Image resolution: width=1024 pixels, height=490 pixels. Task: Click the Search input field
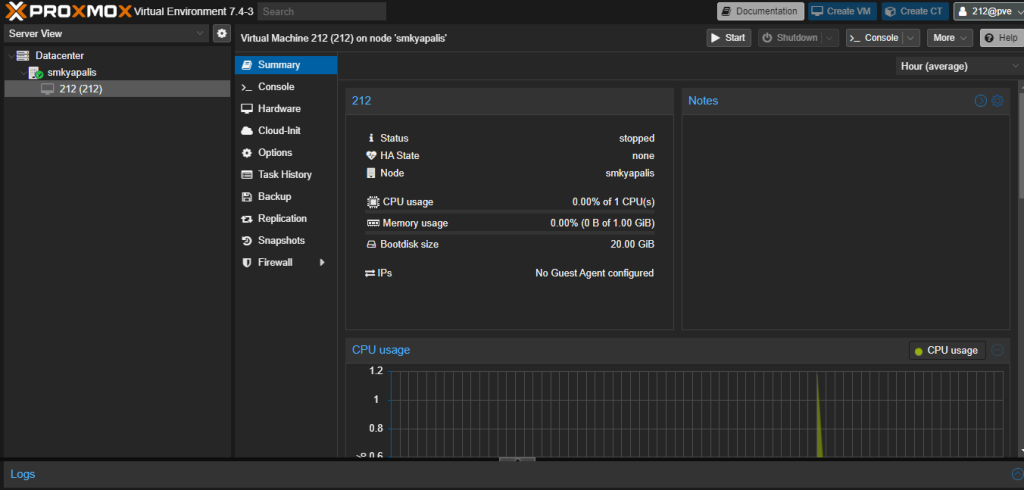[x=321, y=12]
